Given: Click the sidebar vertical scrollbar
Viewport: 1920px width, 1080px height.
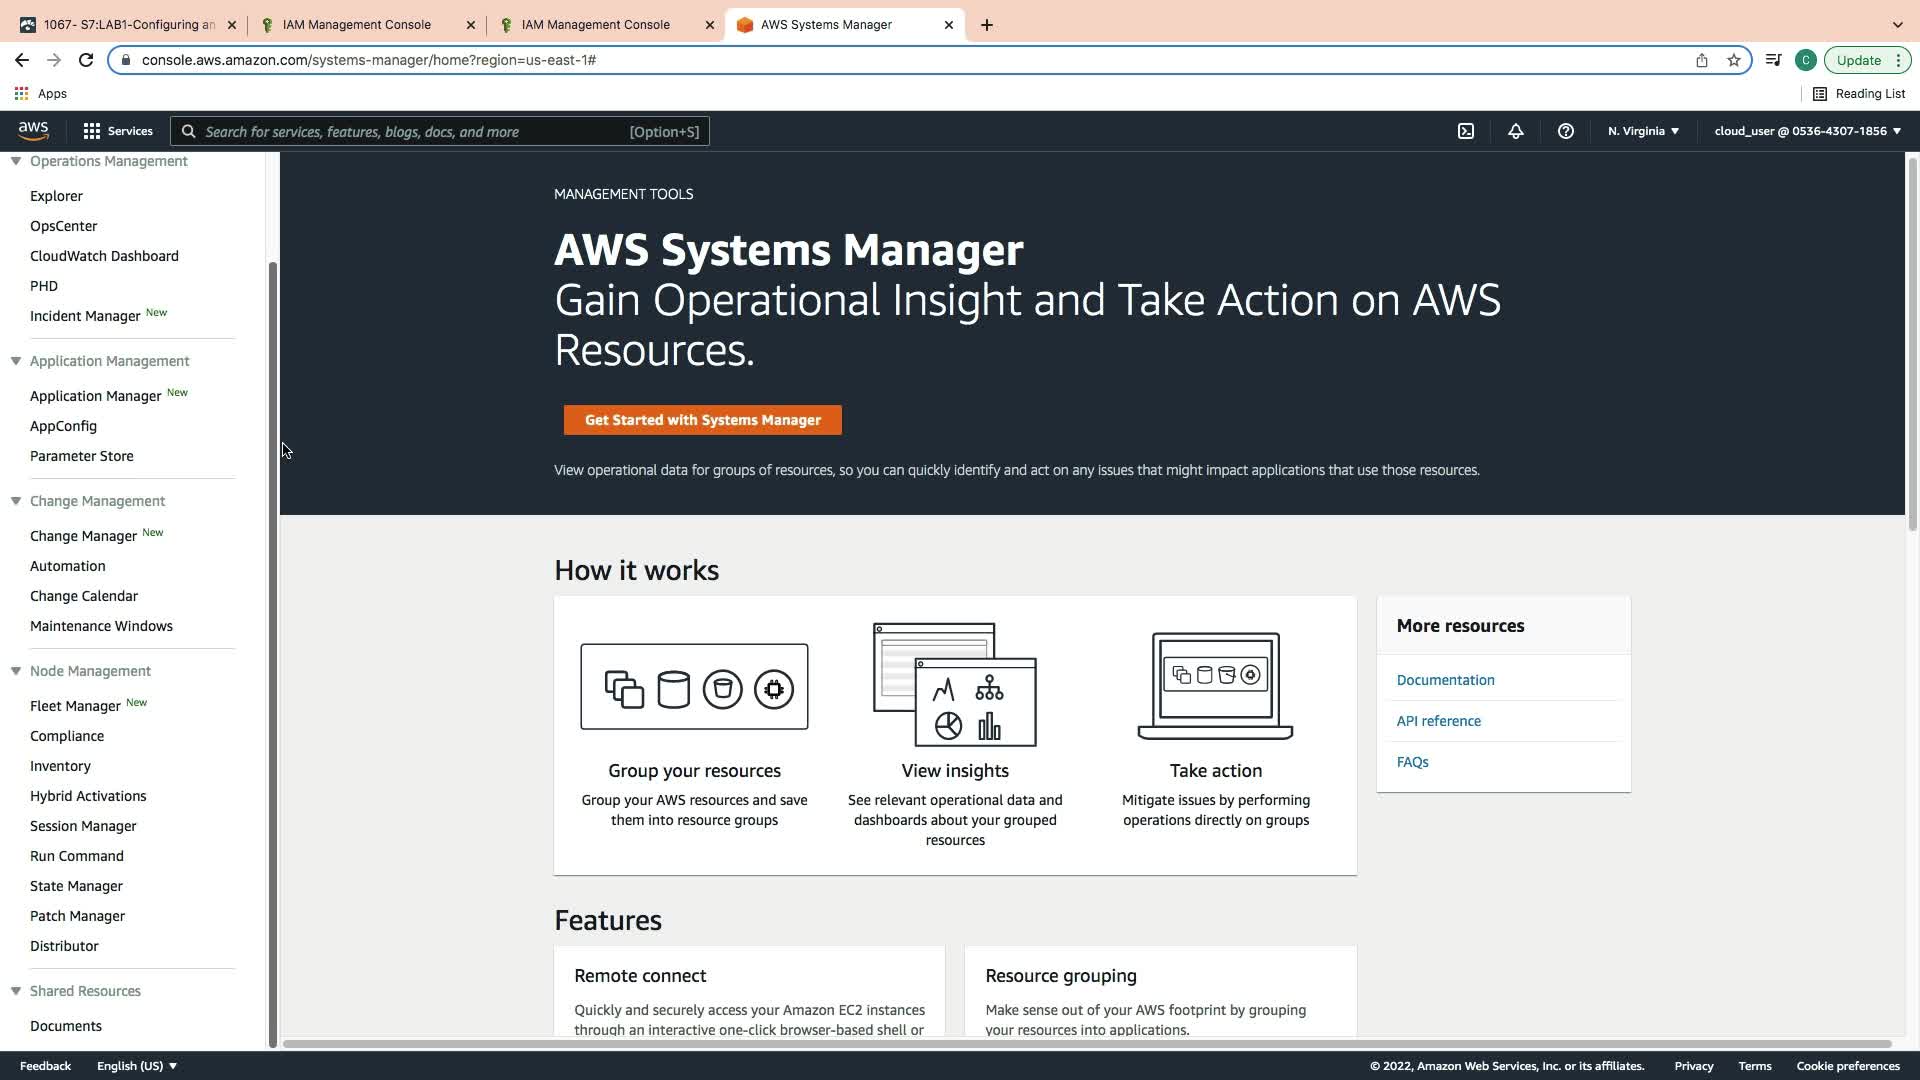Looking at the screenshot, I should 272,650.
